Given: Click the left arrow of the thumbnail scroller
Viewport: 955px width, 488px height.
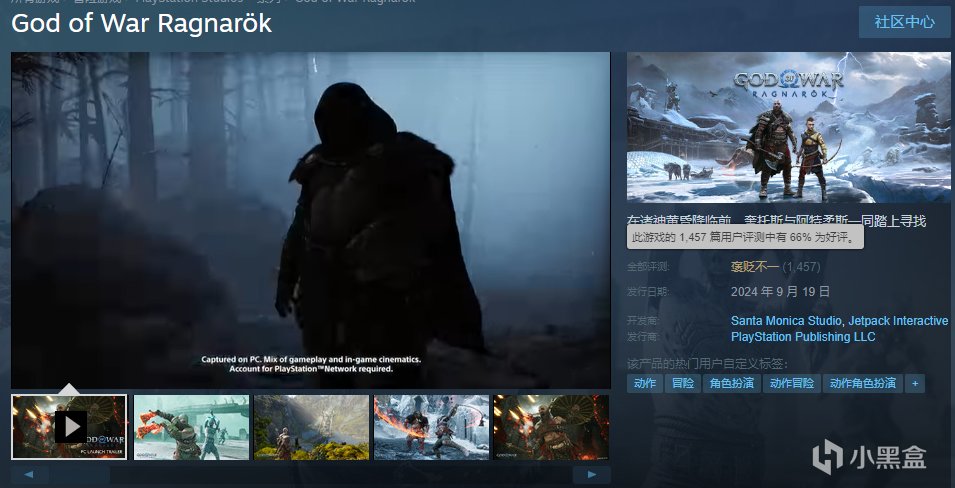Looking at the screenshot, I should tap(29, 475).
